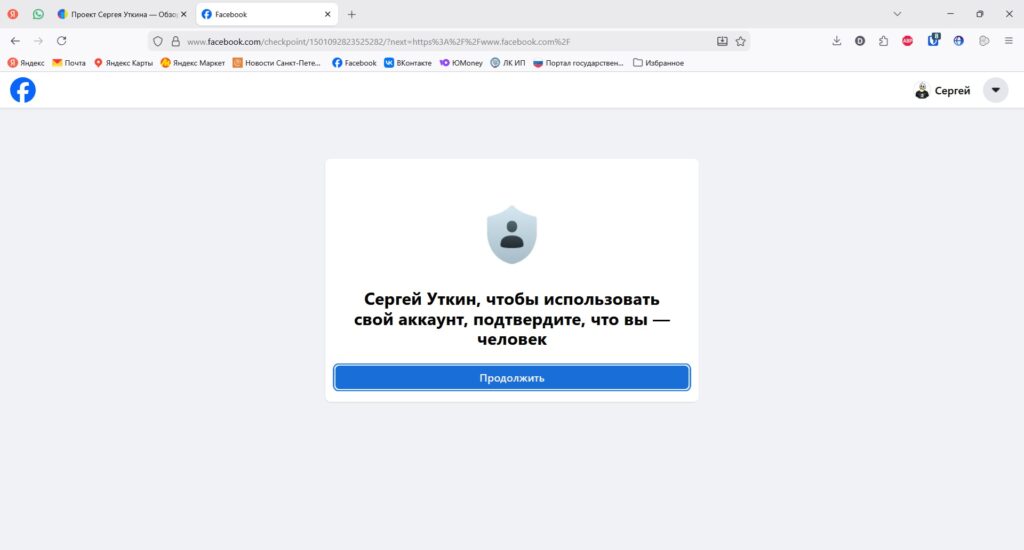This screenshot has height=550, width=1024.
Task: Open the downloads panel icon
Action: (x=837, y=41)
